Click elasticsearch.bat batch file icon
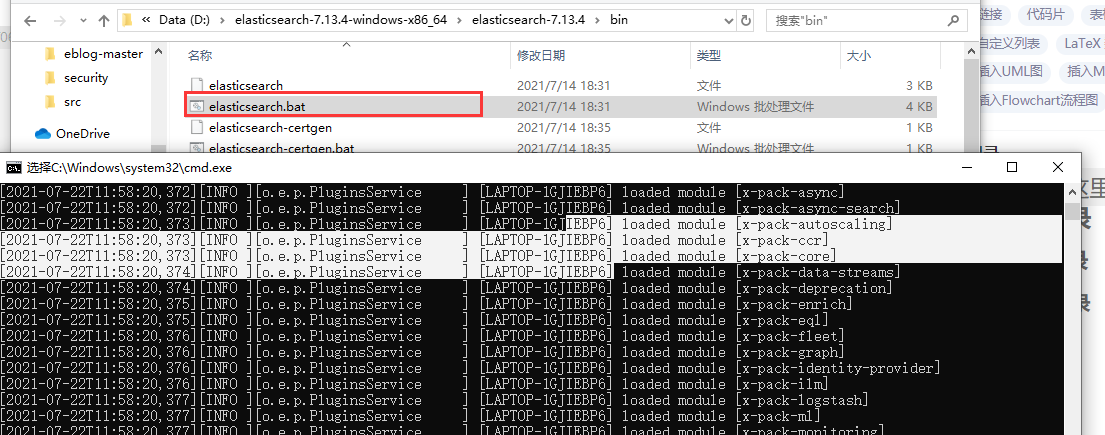The height and width of the screenshot is (435, 1105). [x=197, y=106]
